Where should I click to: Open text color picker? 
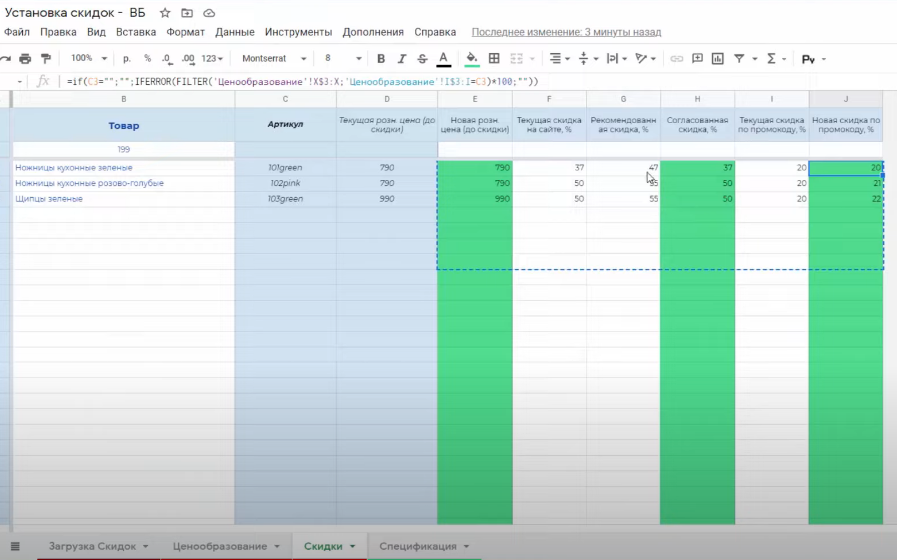(x=443, y=59)
